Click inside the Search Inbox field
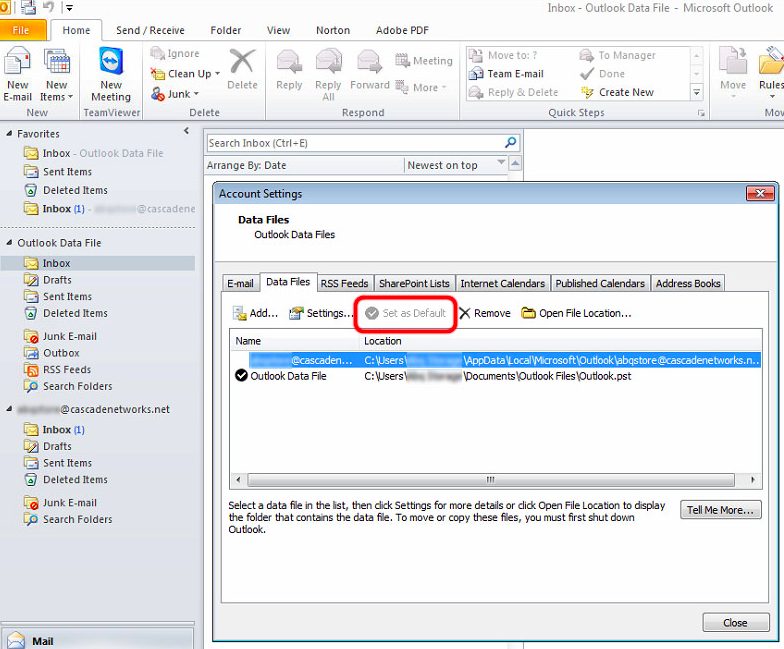Viewport: 784px width, 649px height. [354, 143]
